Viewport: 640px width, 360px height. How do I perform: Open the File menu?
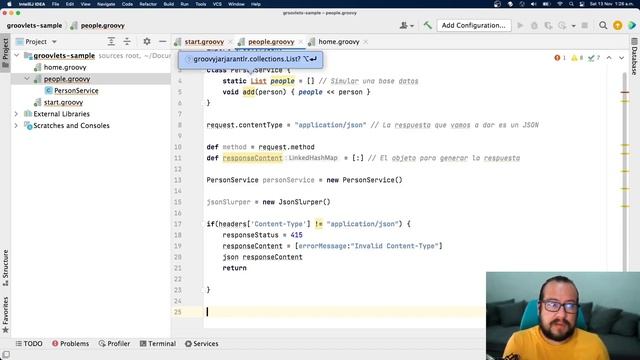(x=55, y=4)
